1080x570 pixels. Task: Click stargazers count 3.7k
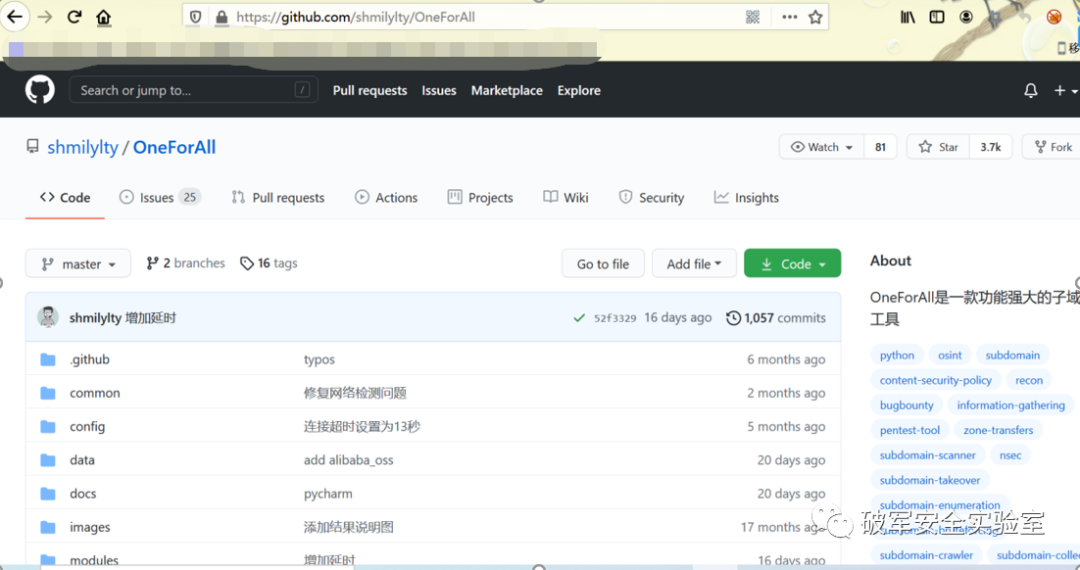(990, 147)
